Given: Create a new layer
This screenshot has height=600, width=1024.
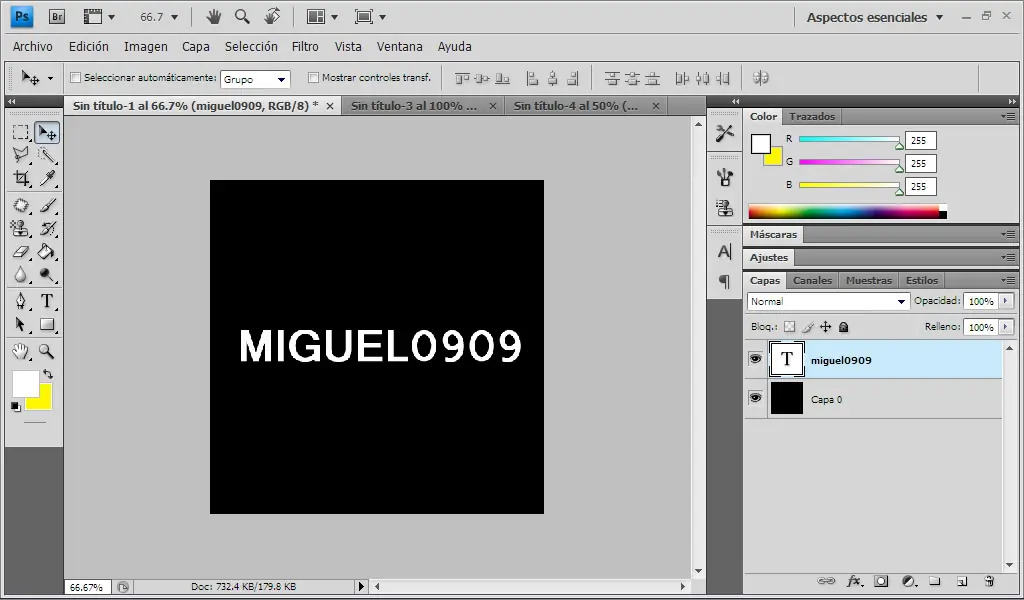Looking at the screenshot, I should pyautogui.click(x=962, y=581).
